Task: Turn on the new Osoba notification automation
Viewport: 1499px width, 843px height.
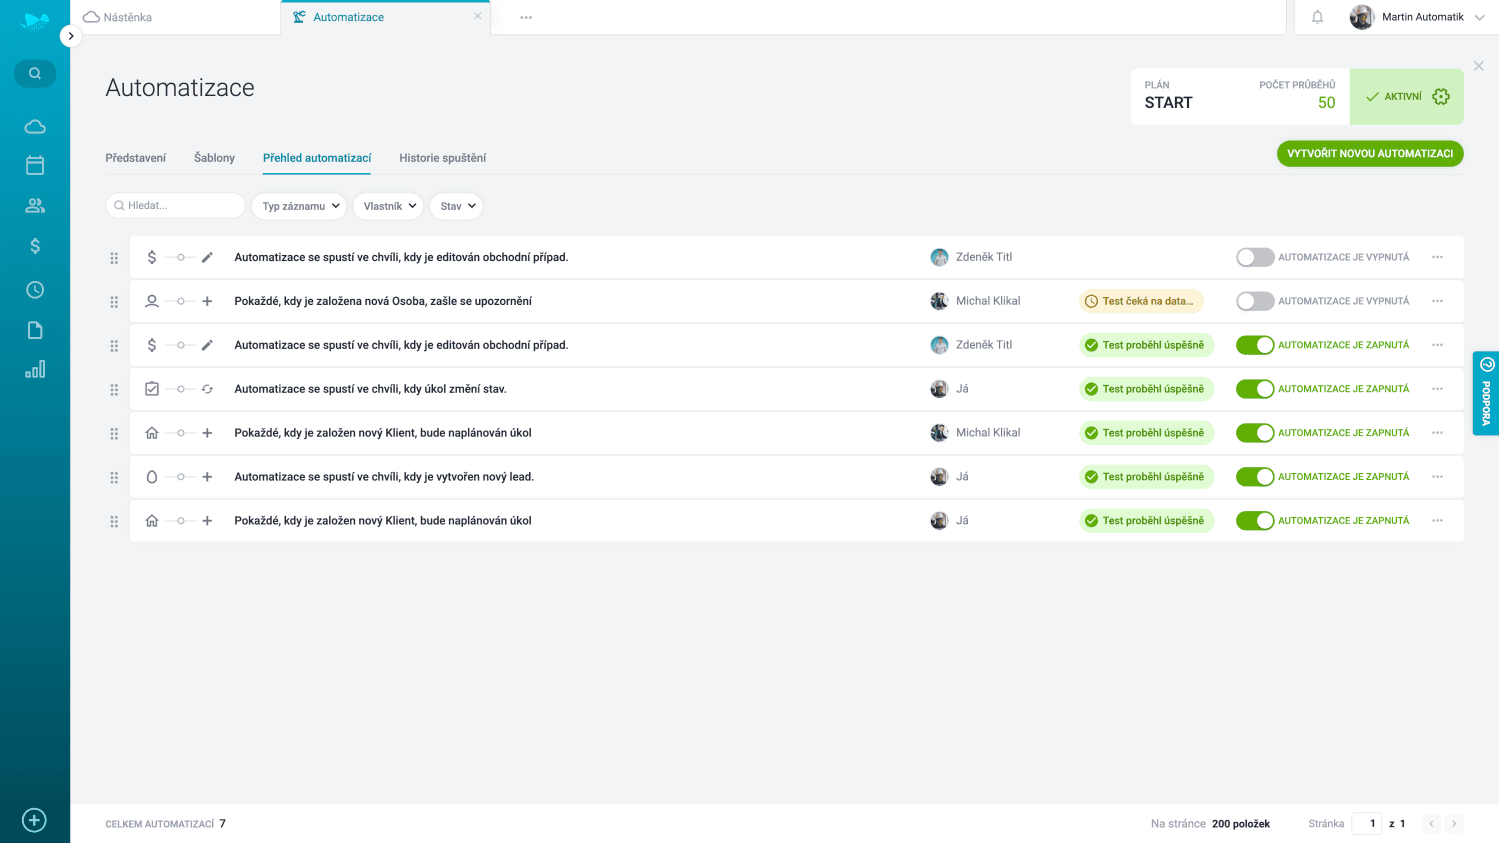Action: 1254,301
